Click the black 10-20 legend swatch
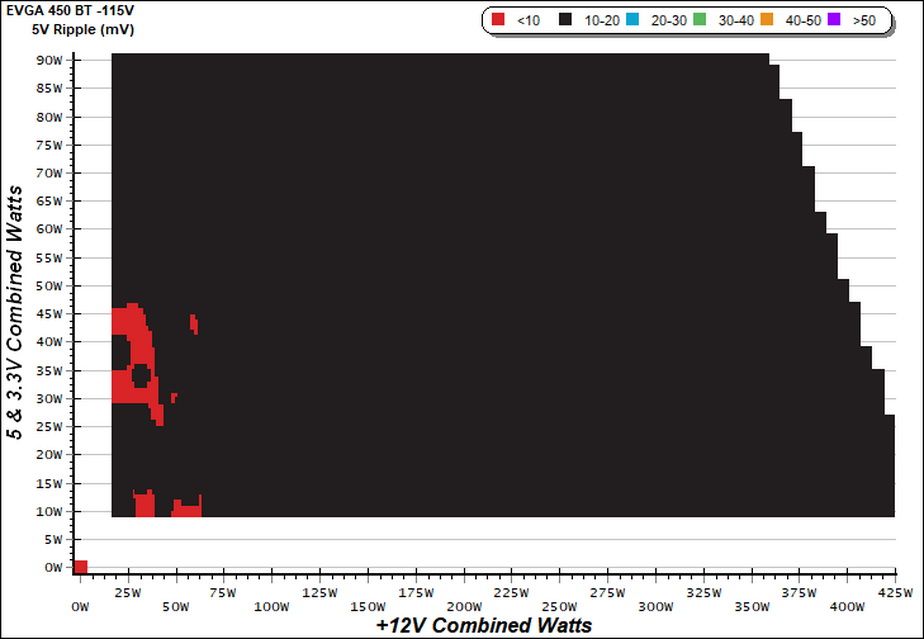The width and height of the screenshot is (924, 639). click(x=565, y=19)
